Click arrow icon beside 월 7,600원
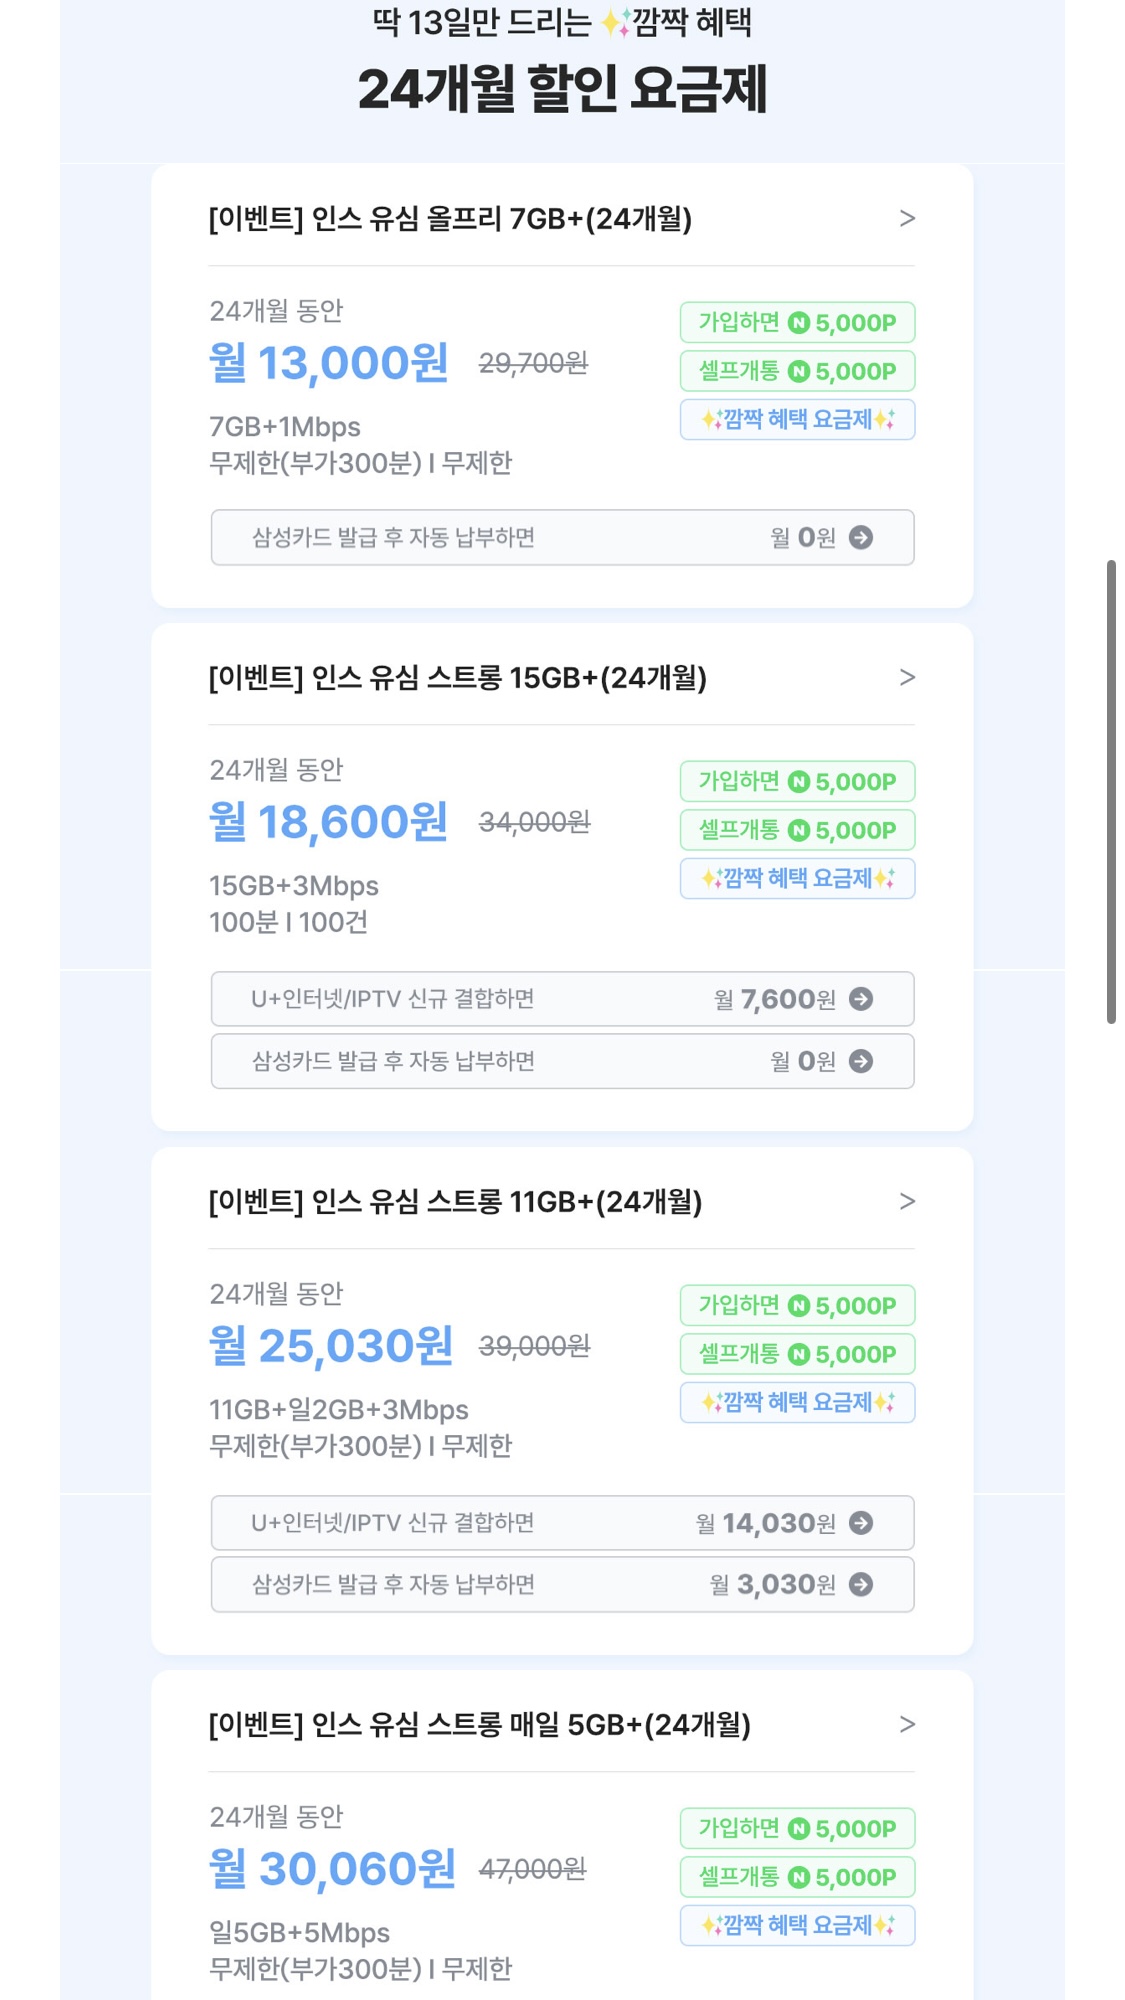The width and height of the screenshot is (1125, 2000). pyautogui.click(x=860, y=999)
